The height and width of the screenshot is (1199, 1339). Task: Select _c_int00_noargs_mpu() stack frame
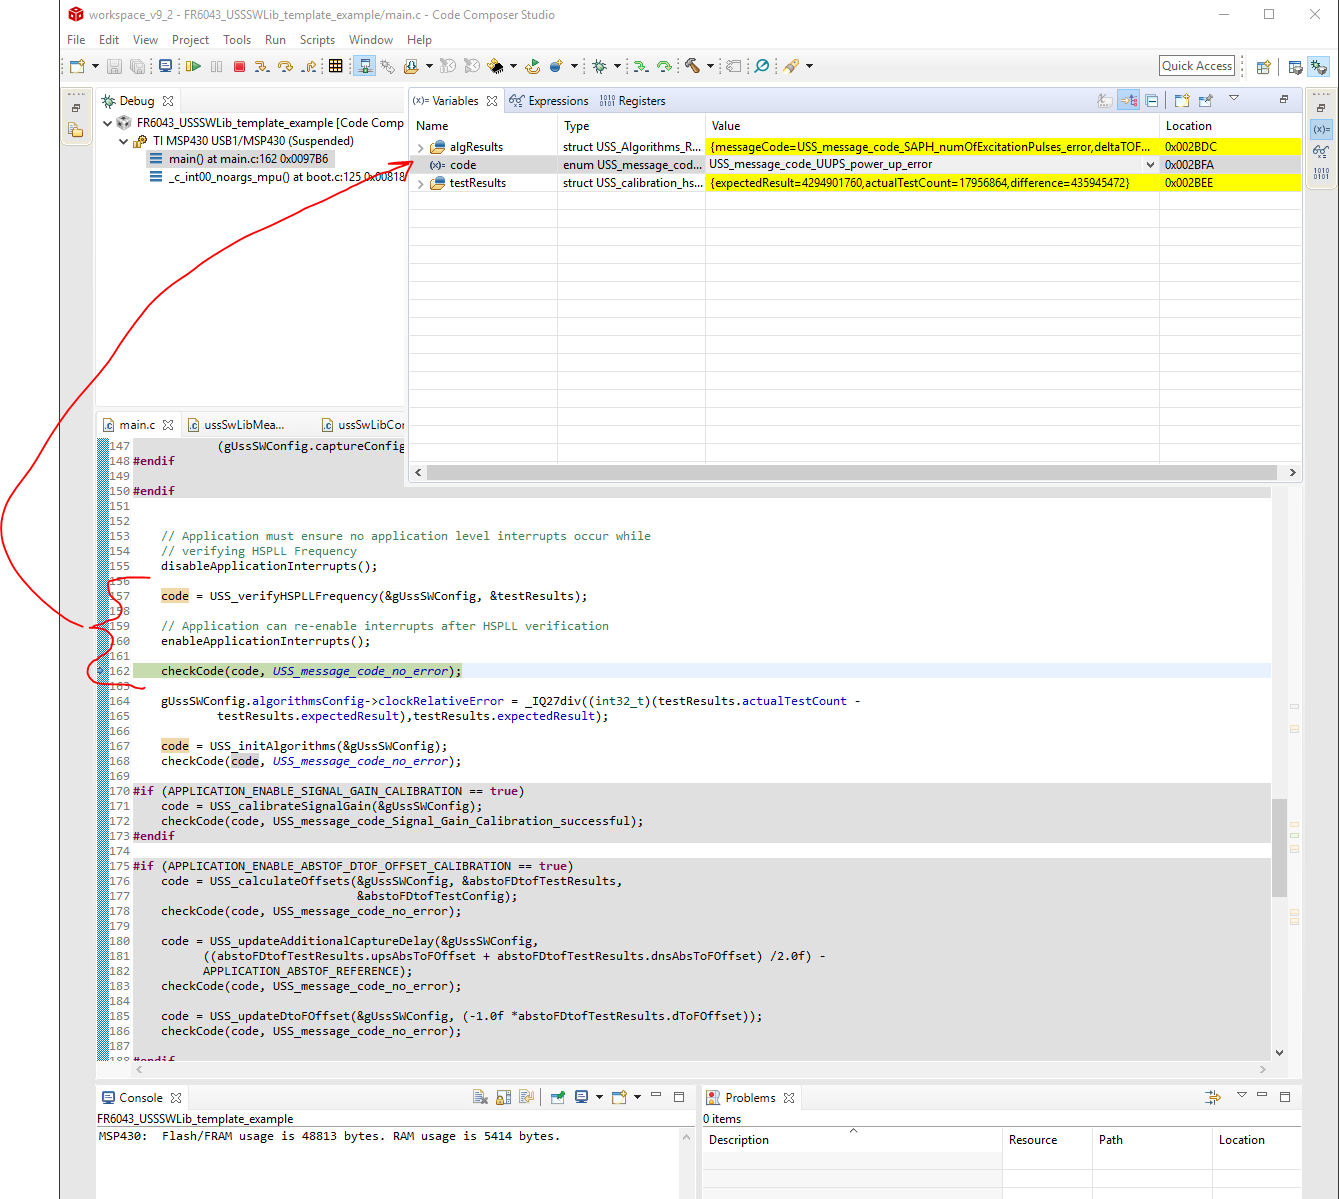pos(277,177)
